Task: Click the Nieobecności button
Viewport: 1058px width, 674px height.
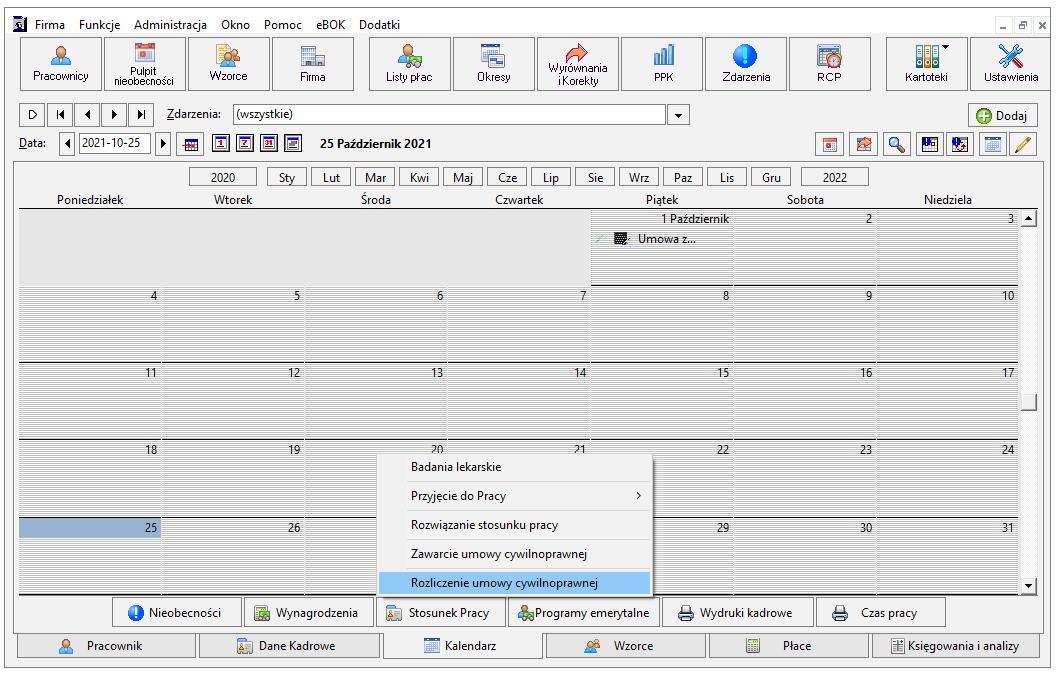Action: pyautogui.click(x=177, y=613)
